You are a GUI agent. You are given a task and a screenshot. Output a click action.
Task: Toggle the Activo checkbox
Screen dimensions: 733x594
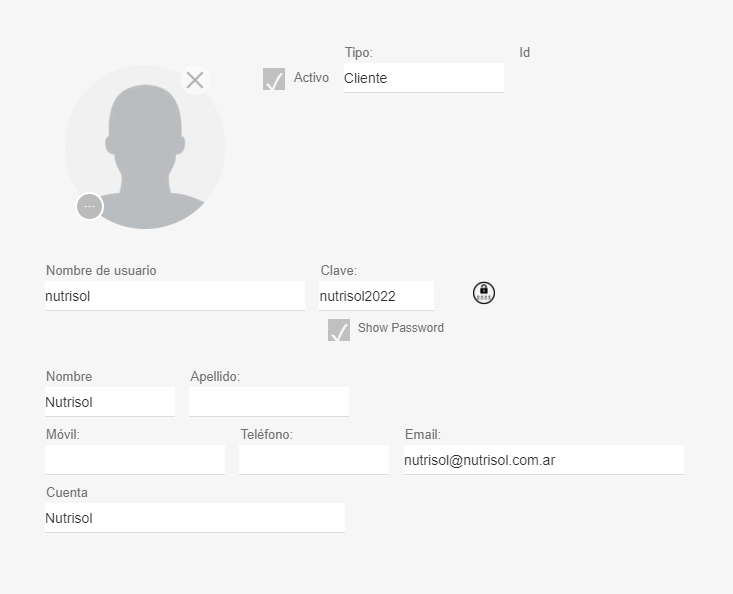[273, 79]
